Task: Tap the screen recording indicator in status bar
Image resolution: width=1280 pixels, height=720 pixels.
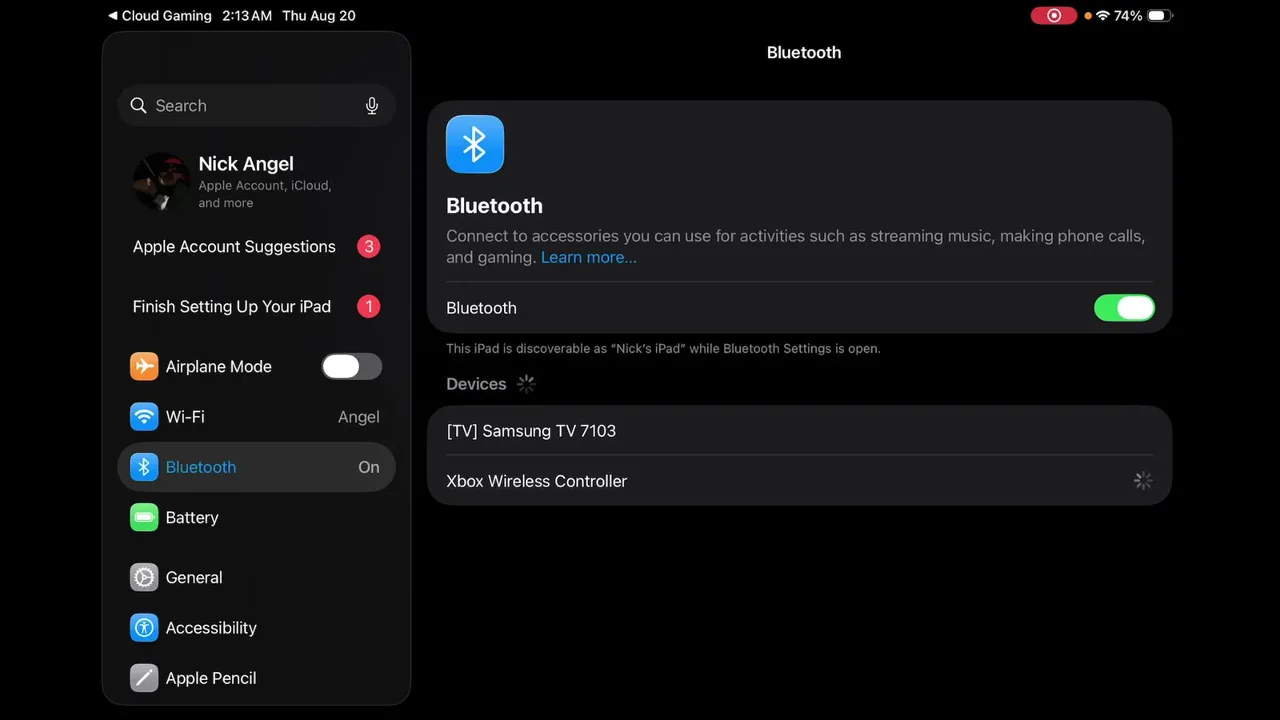Action: coord(1053,16)
